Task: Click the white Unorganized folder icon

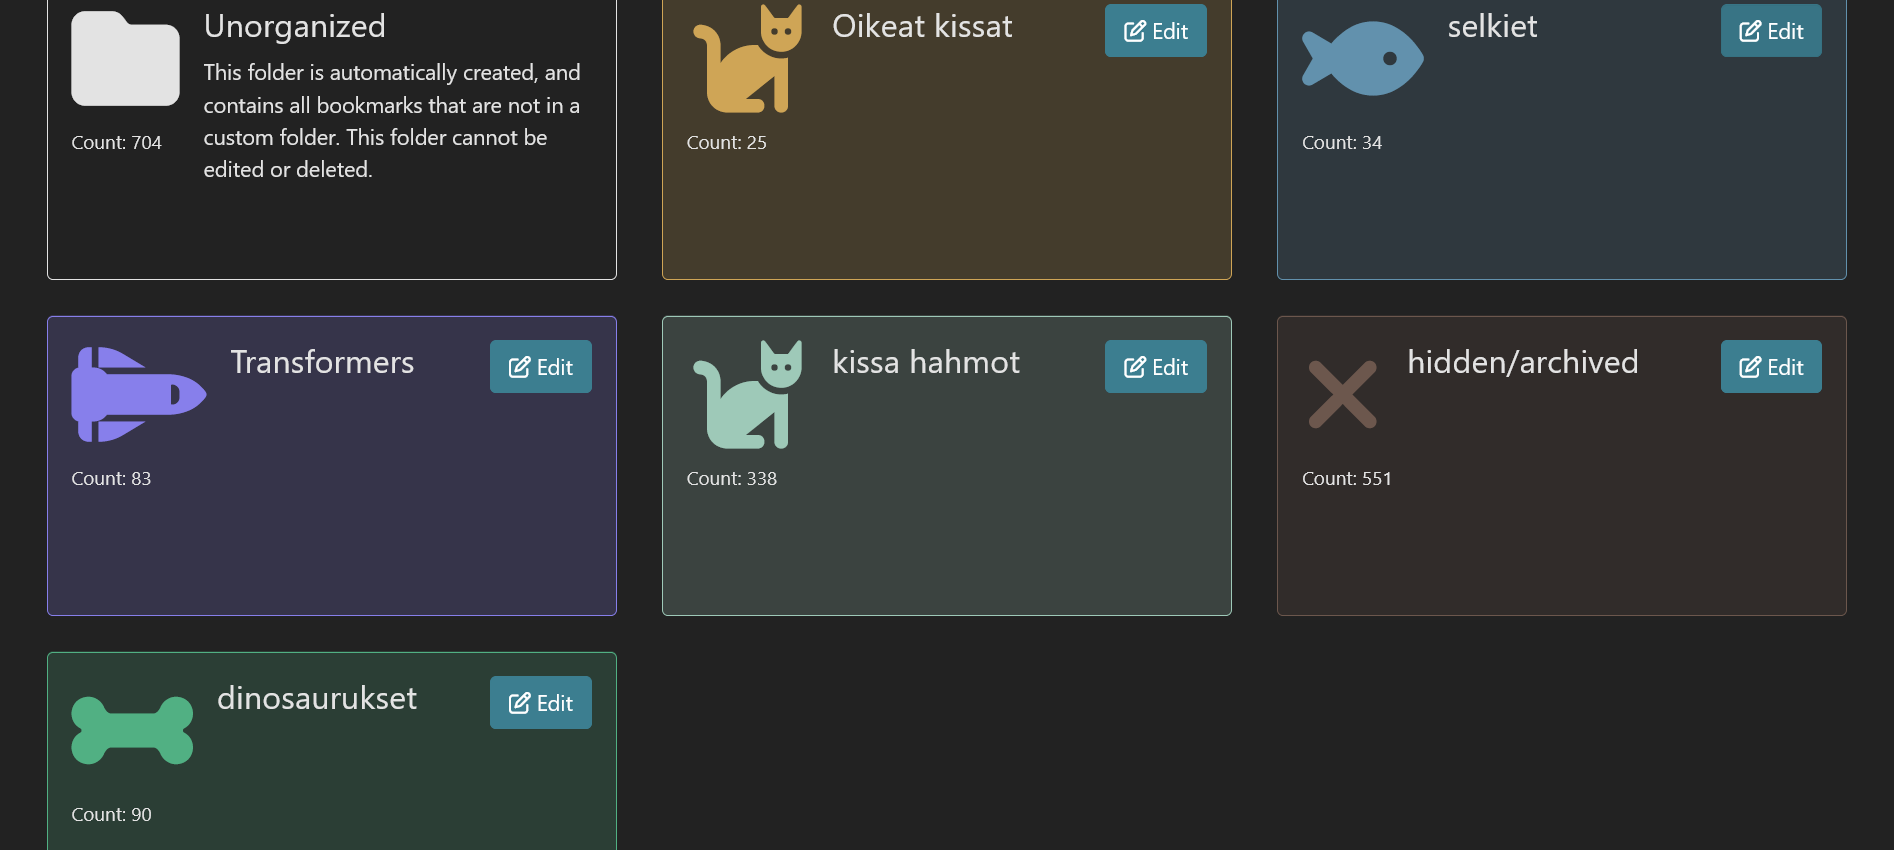Action: tap(125, 59)
